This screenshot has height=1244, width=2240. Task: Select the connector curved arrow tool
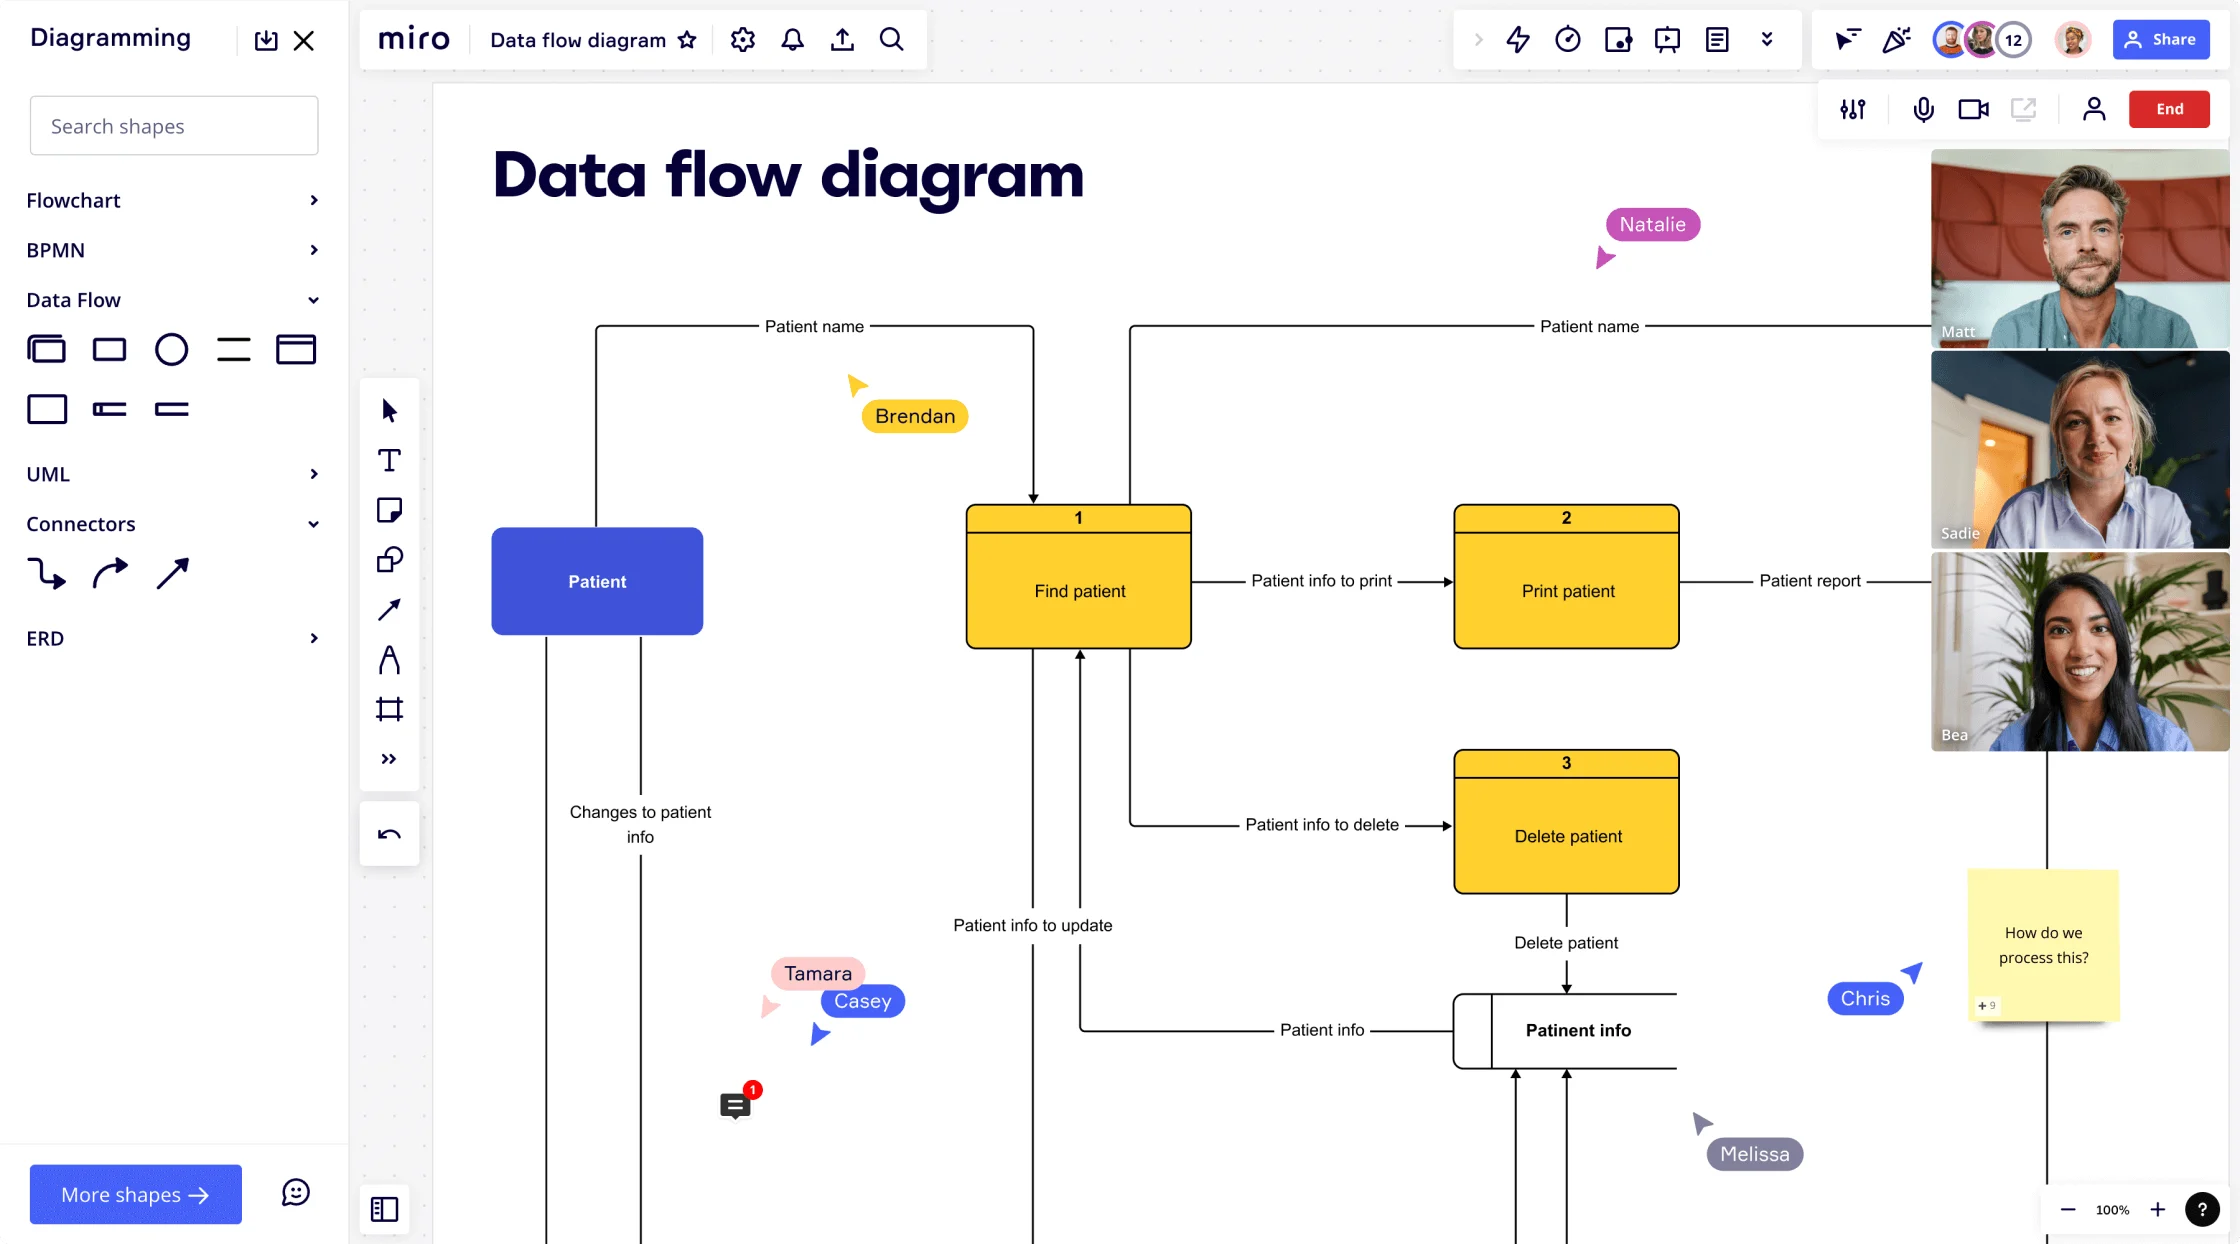(109, 573)
